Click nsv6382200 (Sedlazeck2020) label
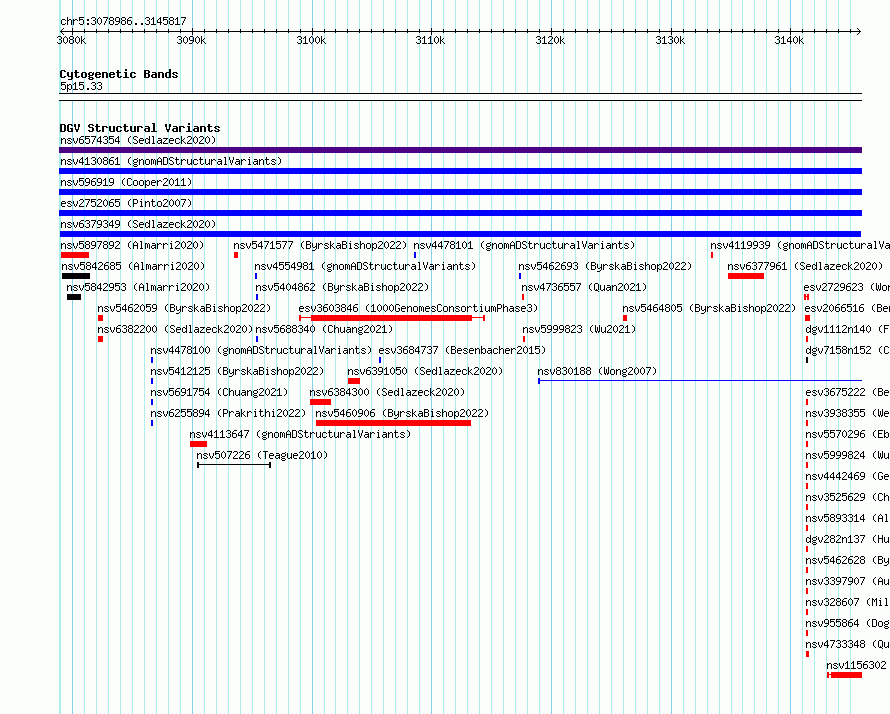Image resolution: width=890 pixels, height=714 pixels. coord(175,329)
